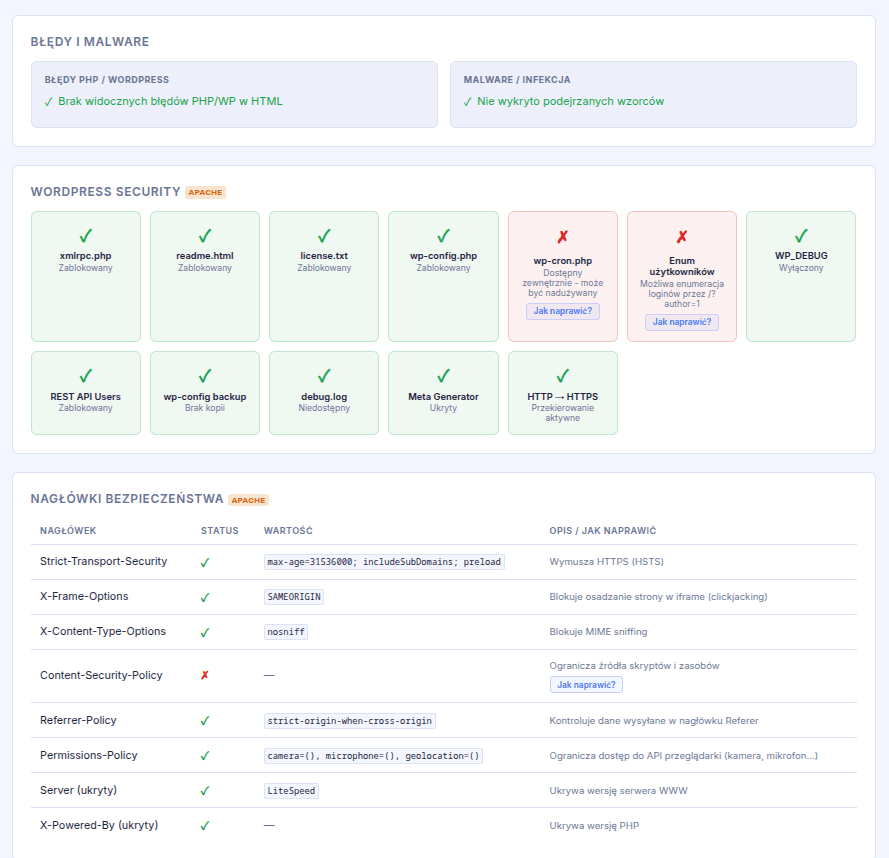The image size is (889, 858).
Task: Click the NAGŁÓWEK column heading
Action: 68,531
